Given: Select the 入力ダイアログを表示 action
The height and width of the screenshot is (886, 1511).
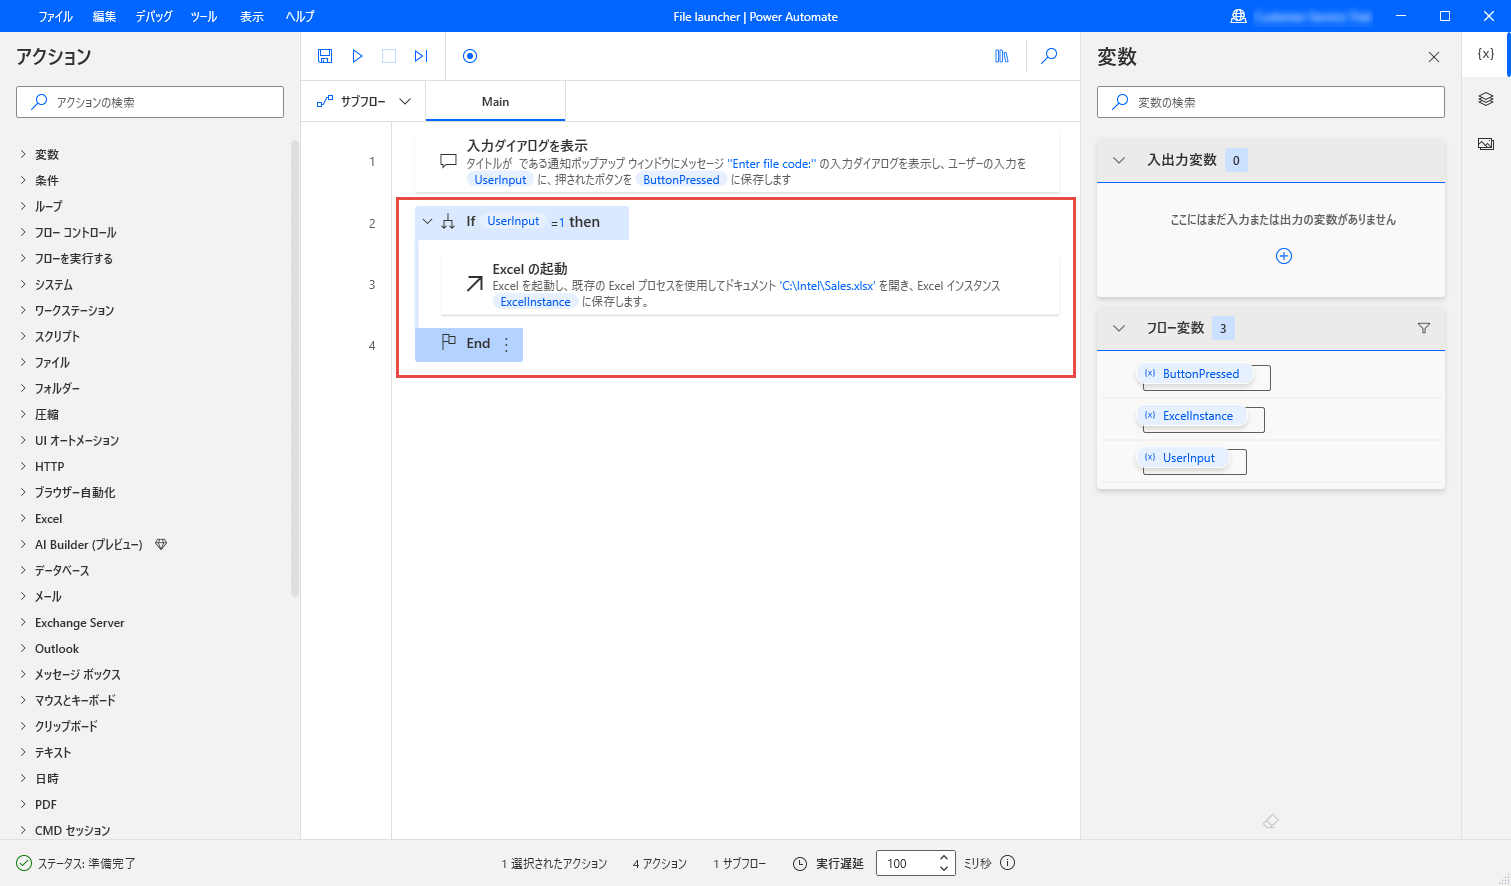Looking at the screenshot, I should pyautogui.click(x=737, y=161).
